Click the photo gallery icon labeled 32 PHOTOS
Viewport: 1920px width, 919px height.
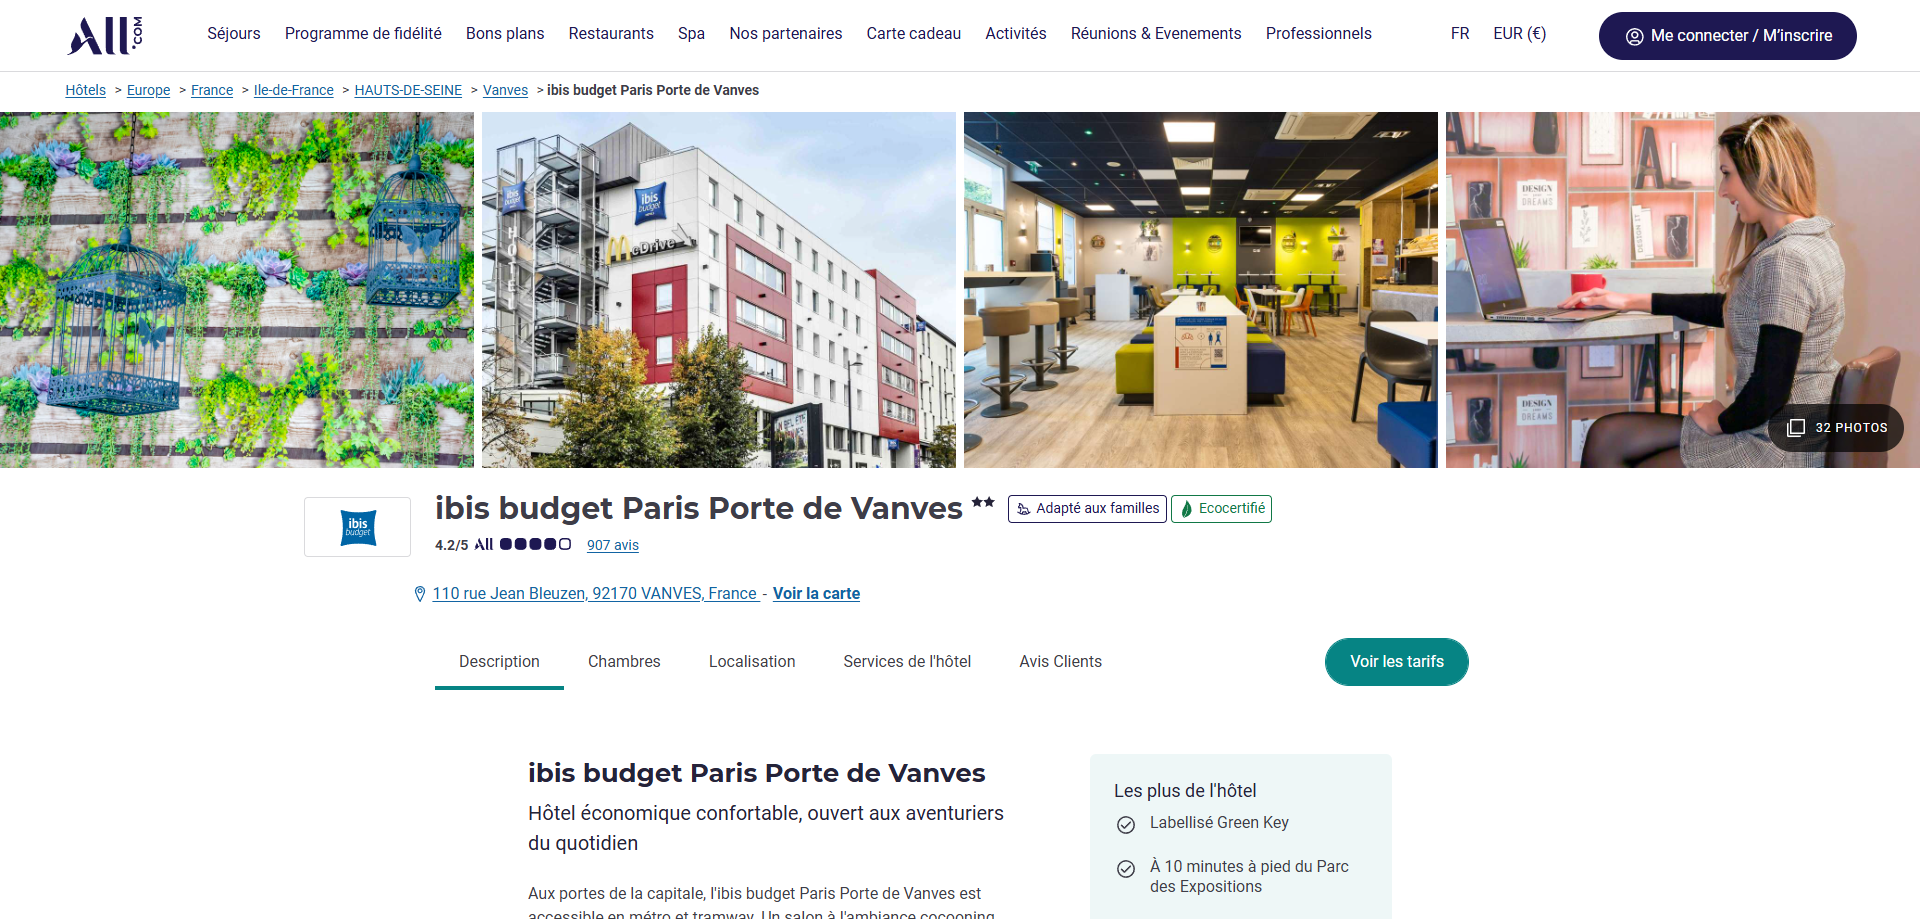pyautogui.click(x=1796, y=428)
